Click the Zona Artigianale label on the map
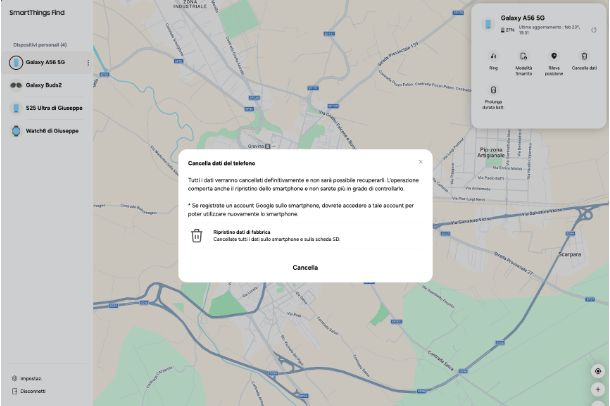Viewport: 610px width, 406px height. click(491, 152)
